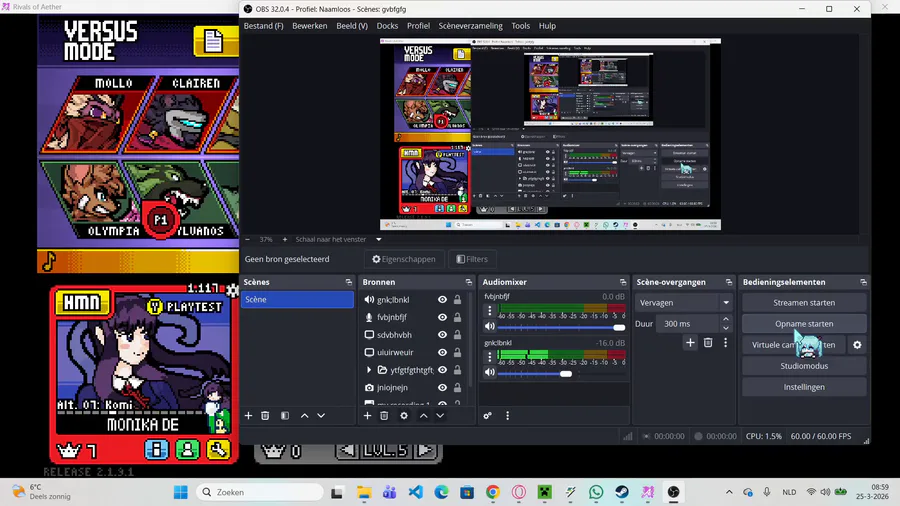This screenshot has width=900, height=506.
Task: Move scene down in Scènes panel
Action: coord(321,415)
